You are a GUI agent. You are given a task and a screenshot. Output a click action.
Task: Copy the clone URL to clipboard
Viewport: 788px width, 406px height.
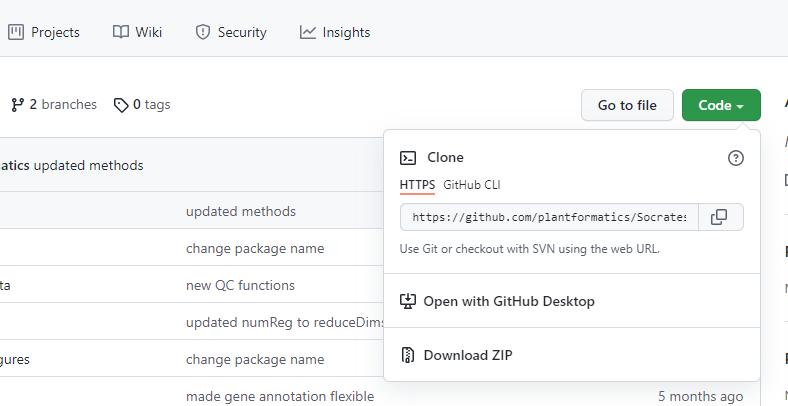[x=720, y=217]
